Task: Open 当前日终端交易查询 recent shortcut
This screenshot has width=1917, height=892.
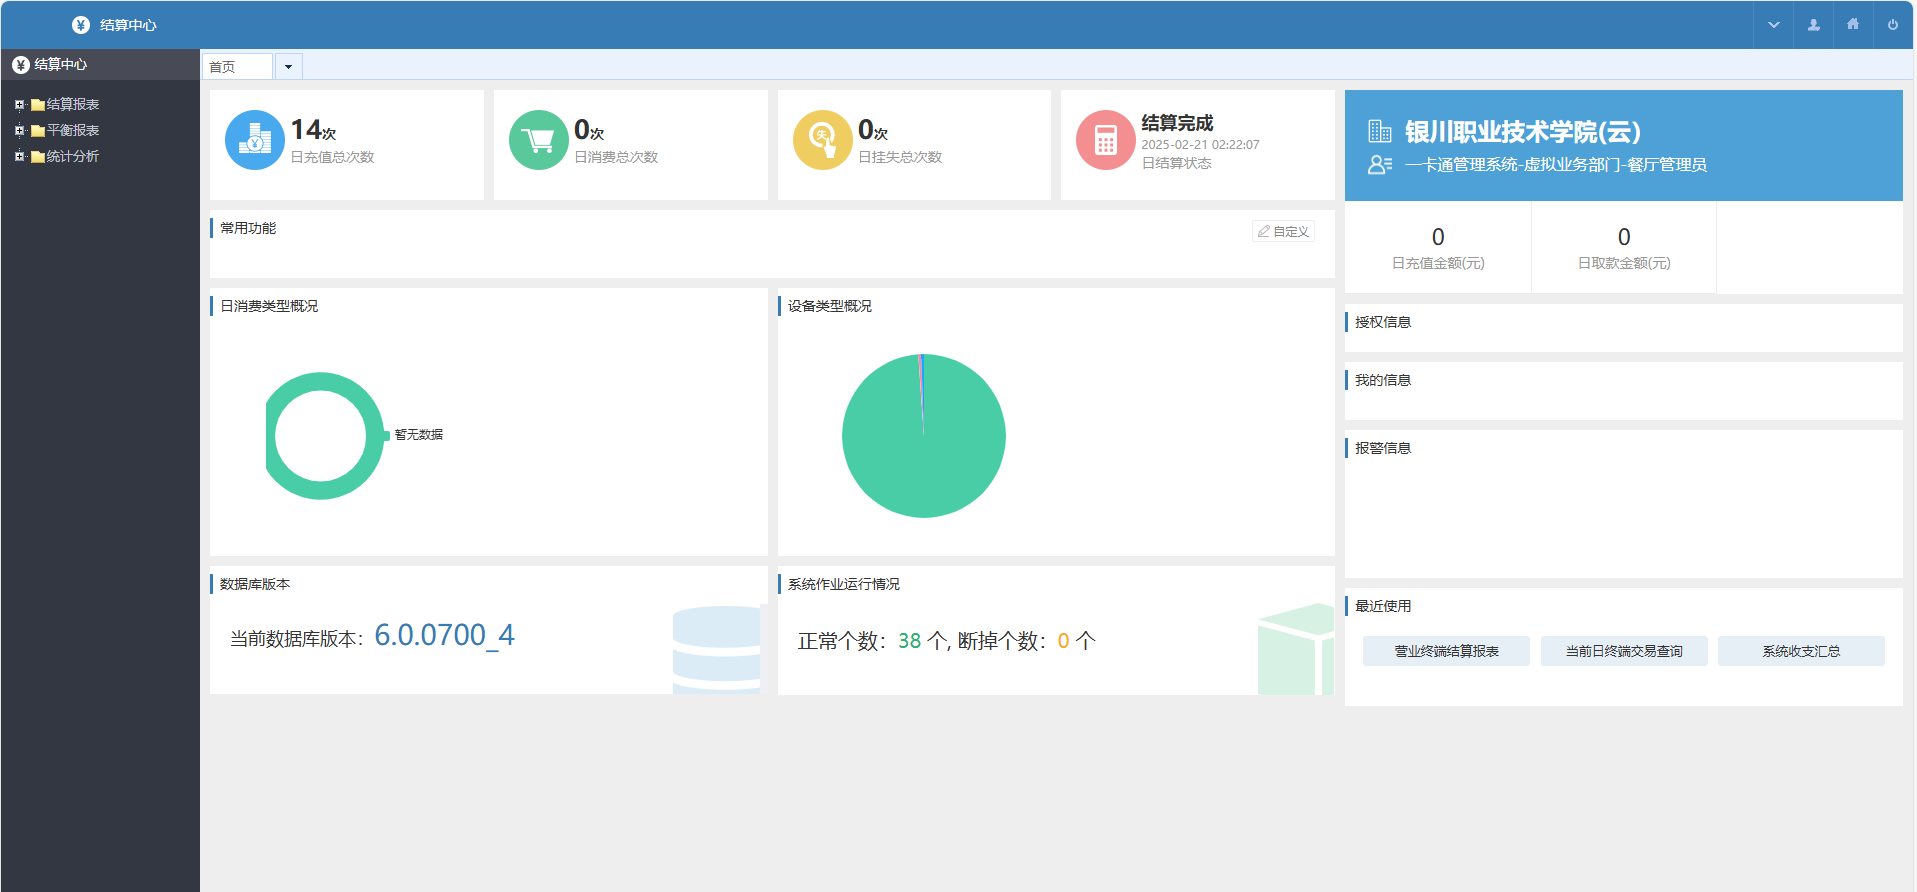Action: [1624, 651]
